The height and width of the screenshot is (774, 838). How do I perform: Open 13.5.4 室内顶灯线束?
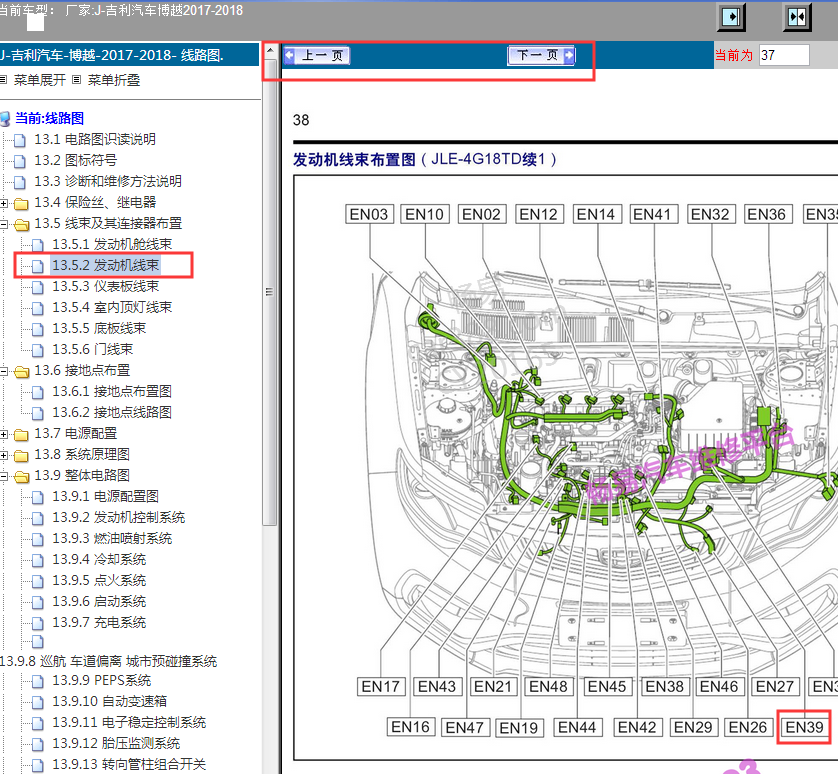point(112,307)
